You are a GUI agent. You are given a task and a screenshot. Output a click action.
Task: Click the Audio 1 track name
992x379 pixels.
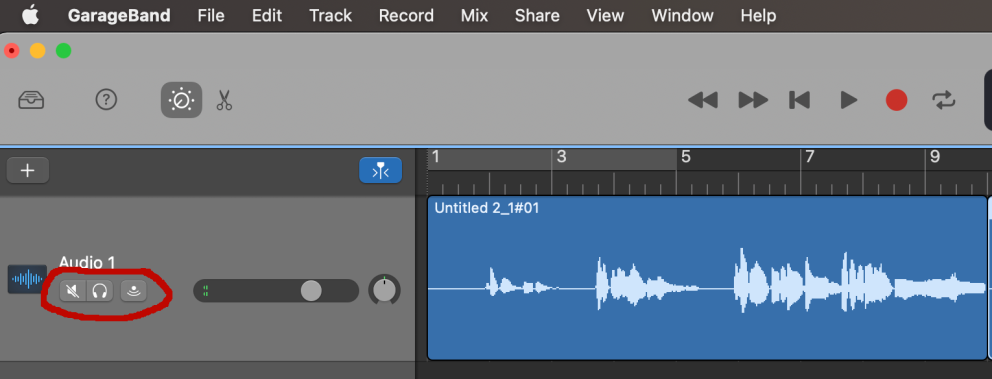[87, 262]
